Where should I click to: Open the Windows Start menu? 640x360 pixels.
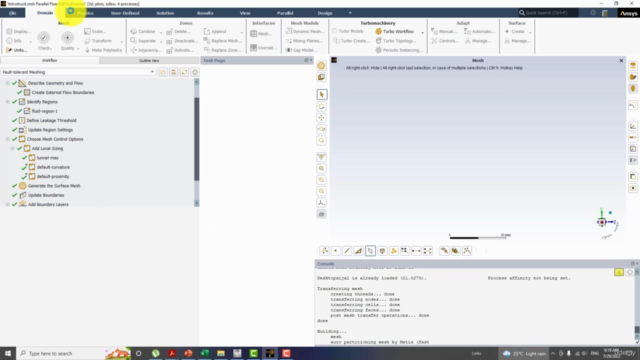(8, 353)
